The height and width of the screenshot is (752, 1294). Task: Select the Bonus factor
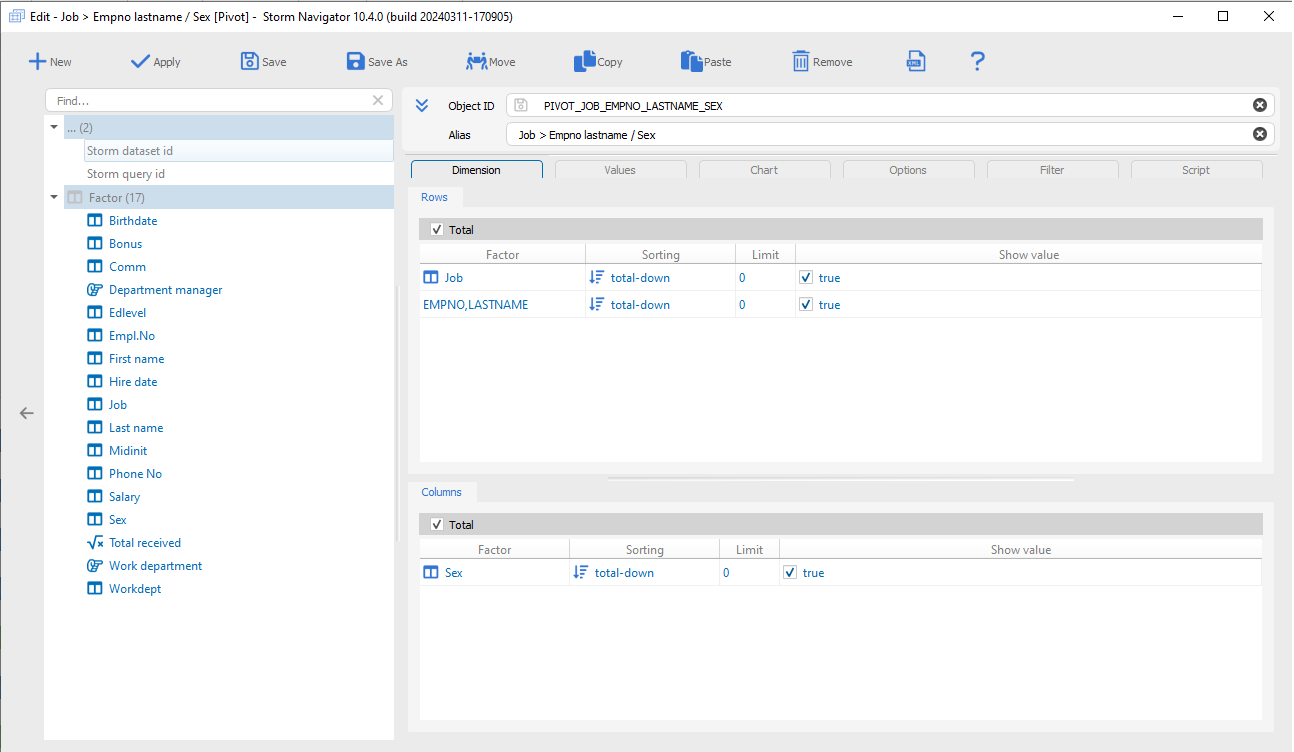[125, 244]
